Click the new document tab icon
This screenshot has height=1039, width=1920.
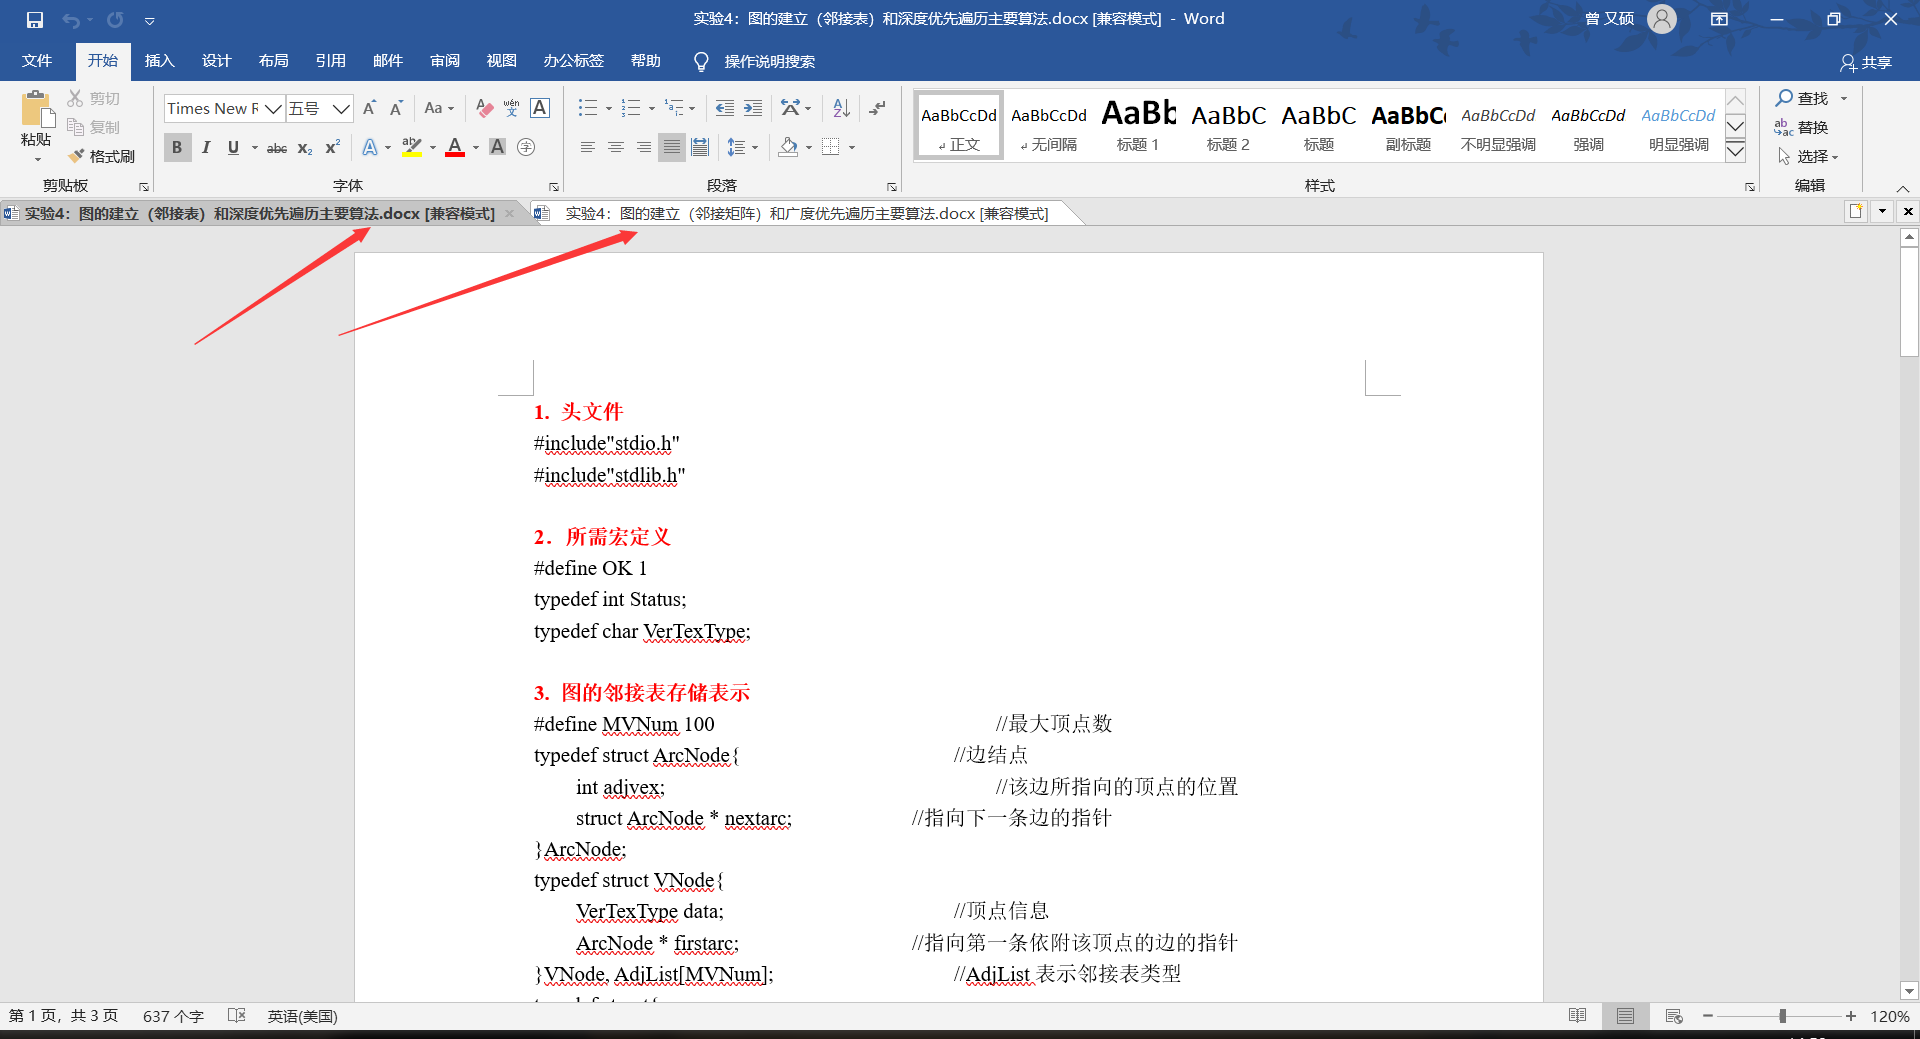(x=1856, y=211)
